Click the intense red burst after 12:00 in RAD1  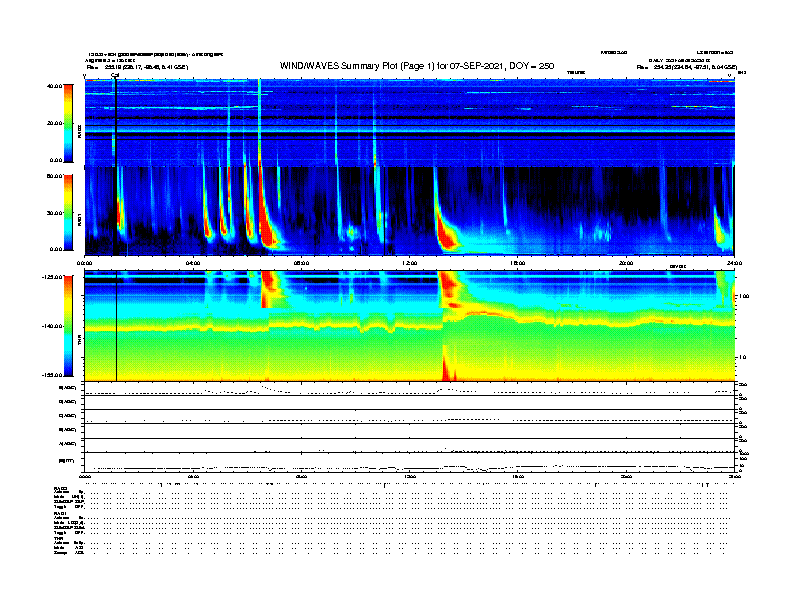tap(446, 233)
